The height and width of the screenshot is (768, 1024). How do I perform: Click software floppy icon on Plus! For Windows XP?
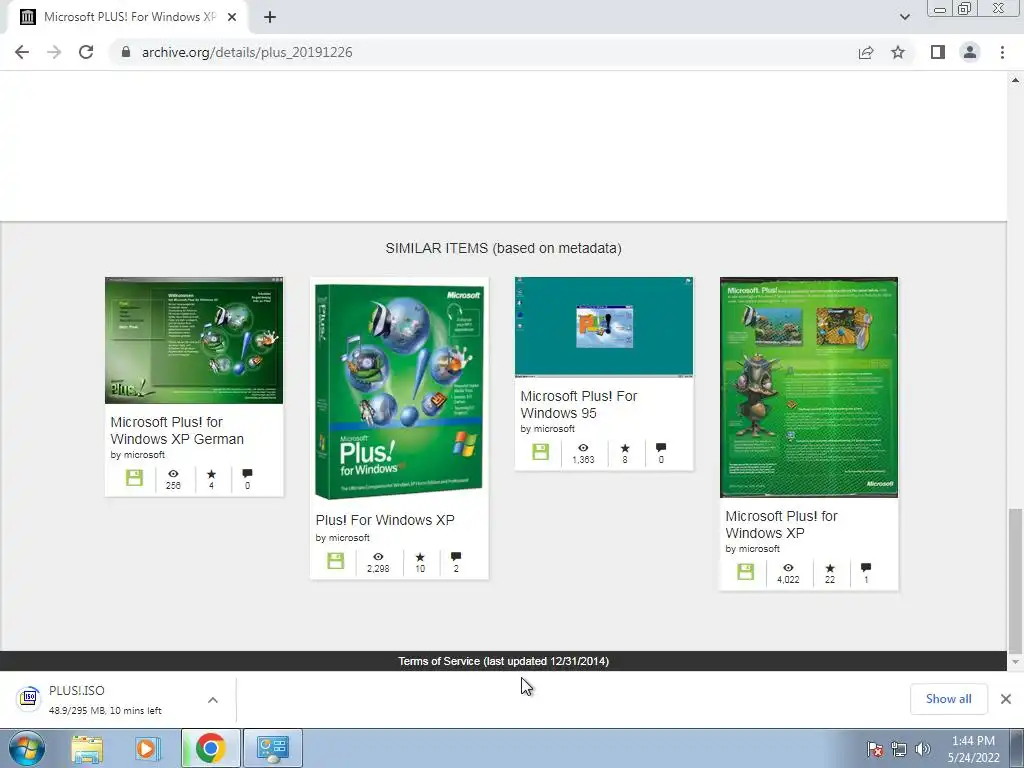coord(335,560)
